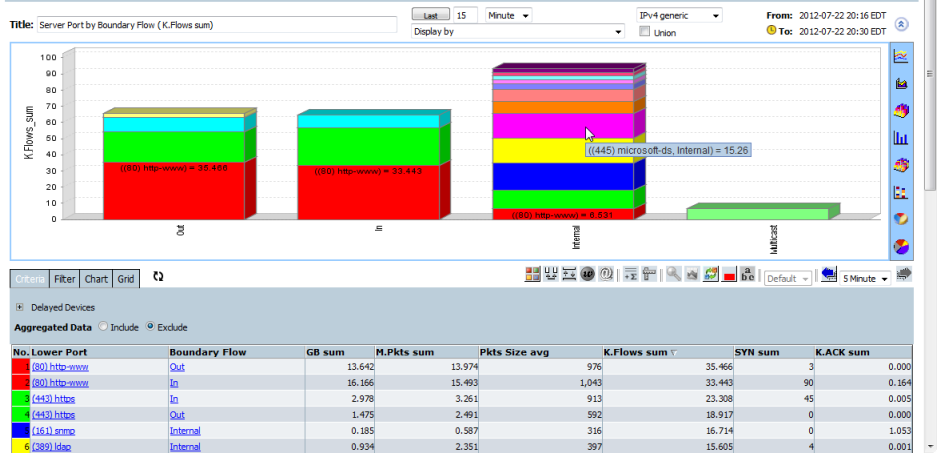Screen dimensions: 937x453
Task: Open the '5 Minute' interval dropdown
Action: point(865,278)
